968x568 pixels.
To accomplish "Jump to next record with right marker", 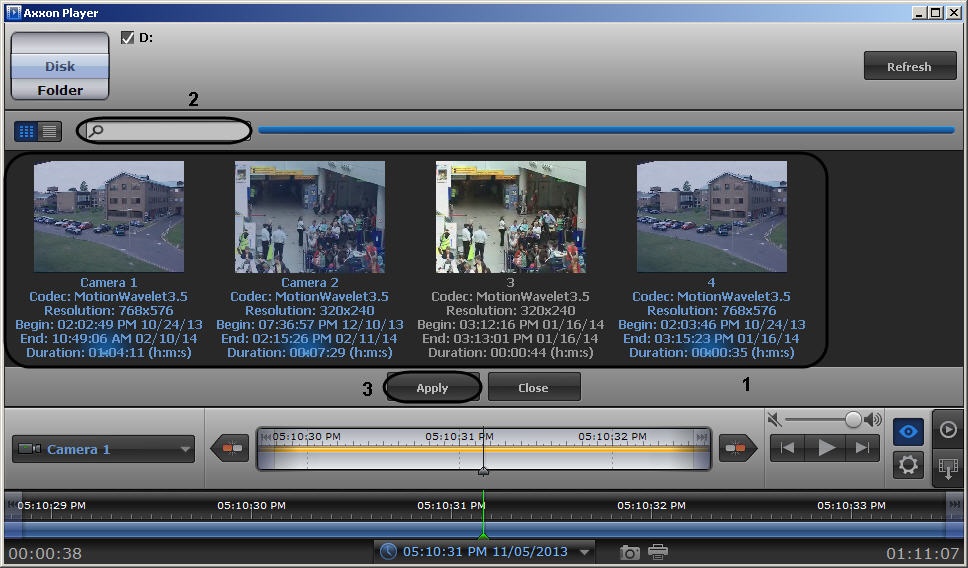I will [x=738, y=449].
